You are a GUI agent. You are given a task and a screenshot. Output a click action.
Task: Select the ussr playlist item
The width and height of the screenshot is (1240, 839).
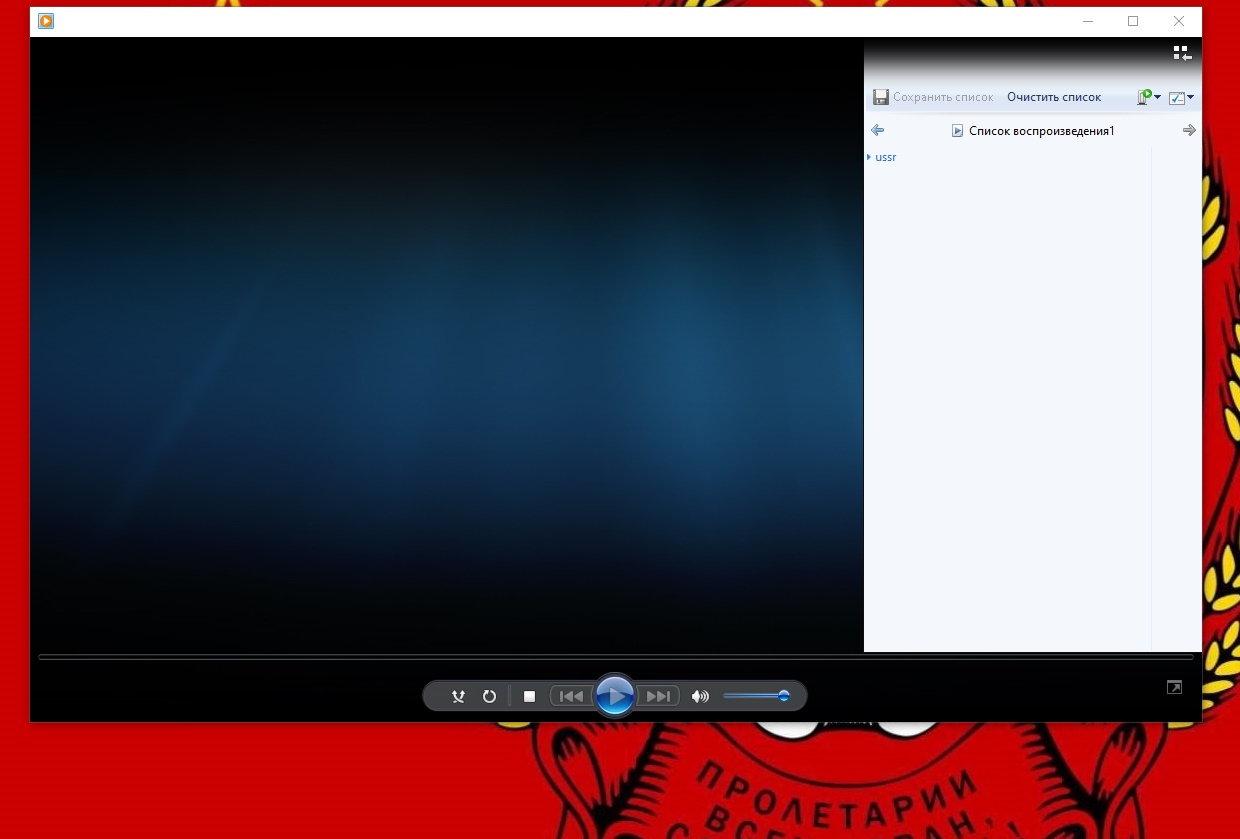coord(886,157)
